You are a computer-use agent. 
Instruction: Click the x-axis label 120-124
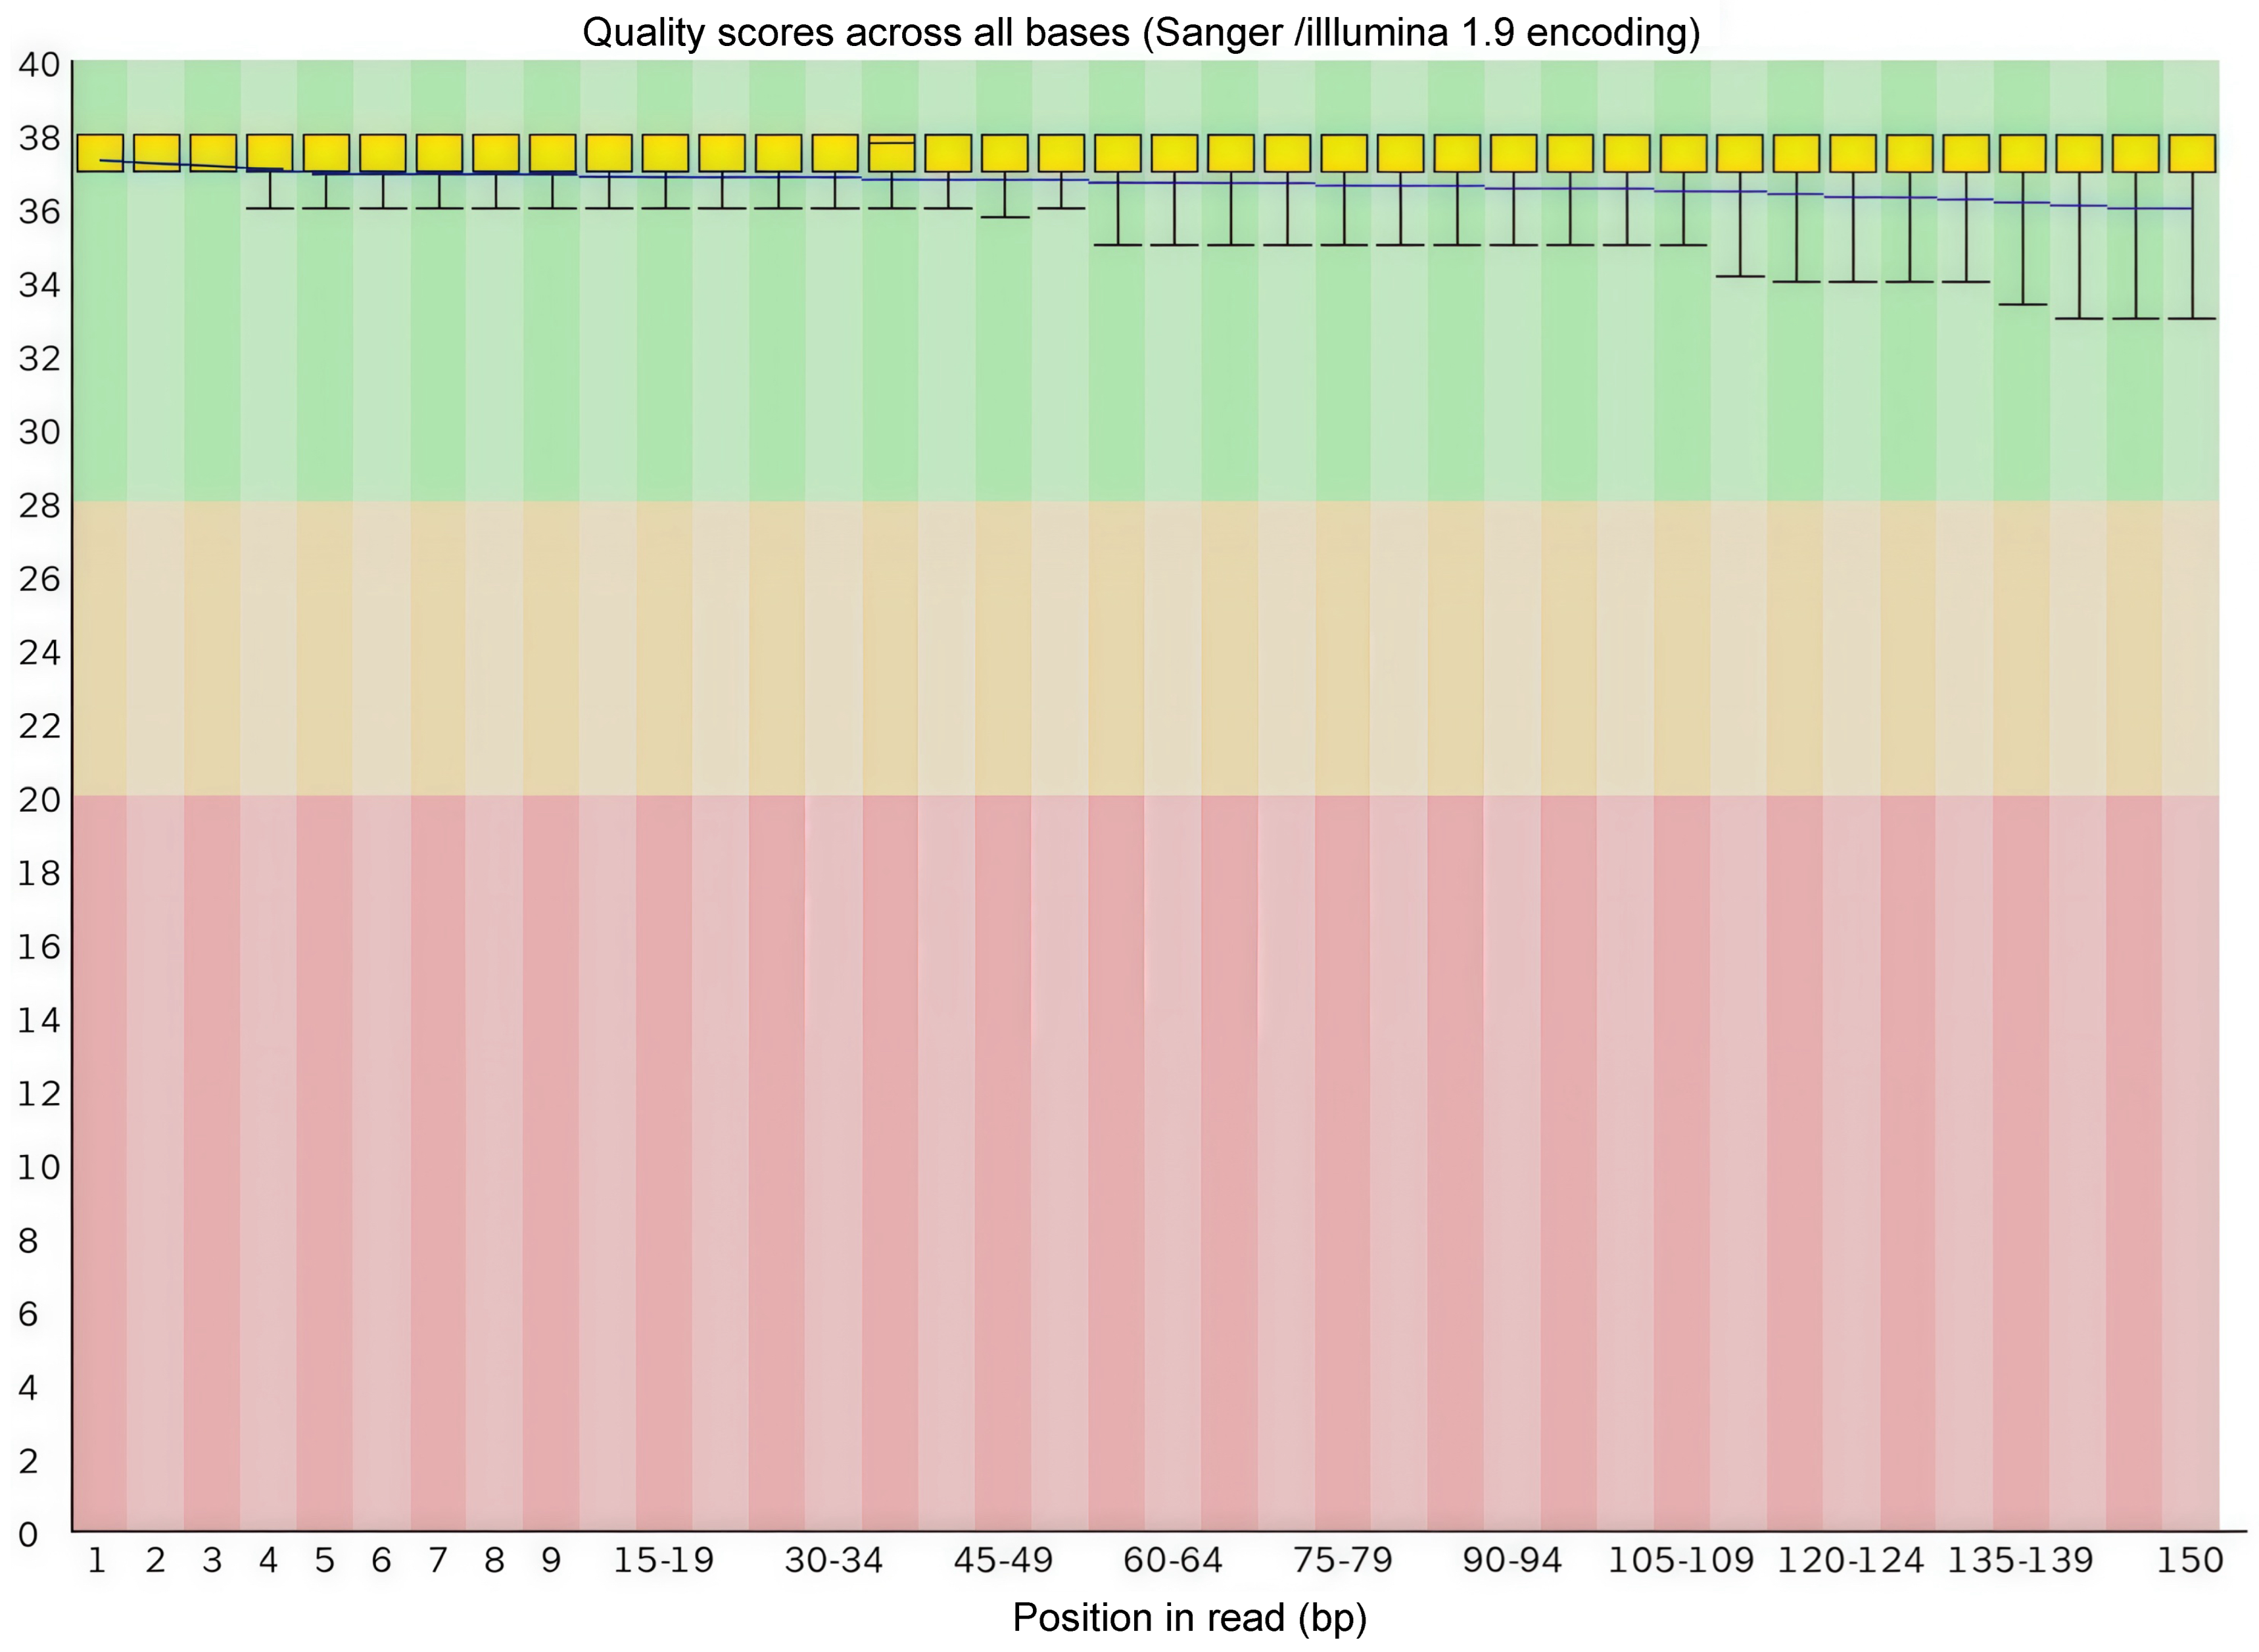coord(1850,1560)
